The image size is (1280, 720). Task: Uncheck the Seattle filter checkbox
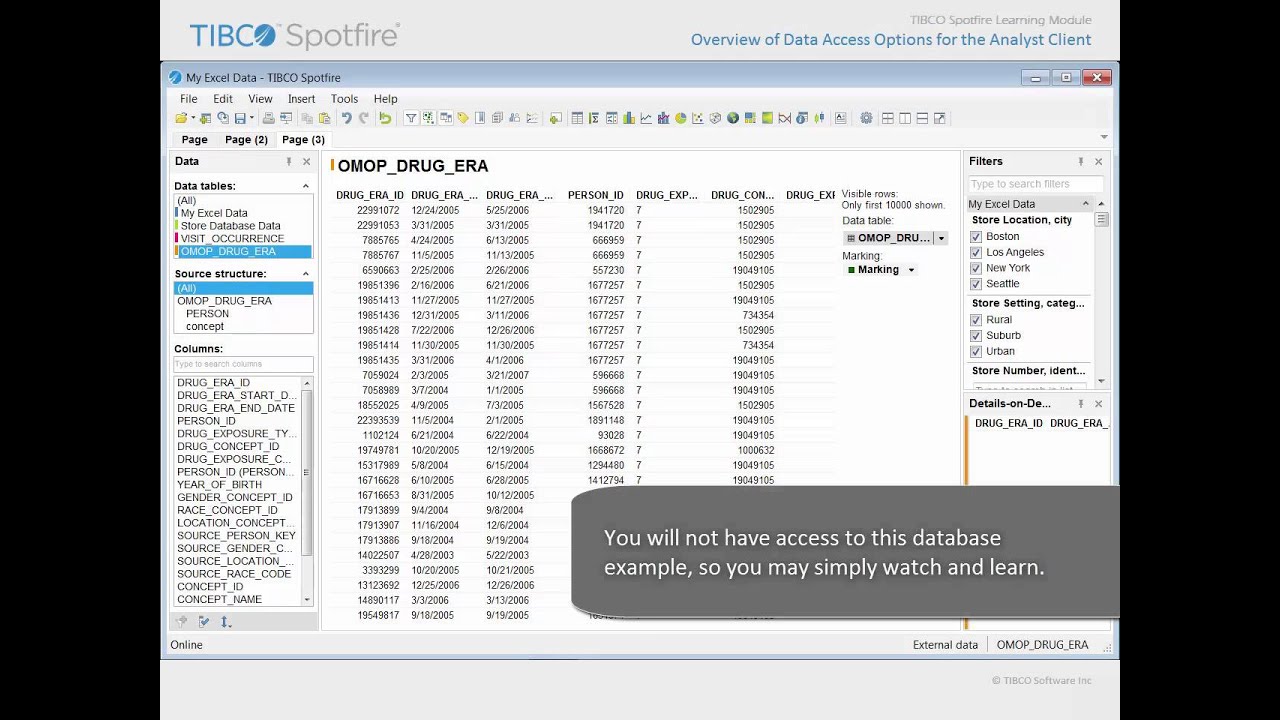[x=976, y=284]
